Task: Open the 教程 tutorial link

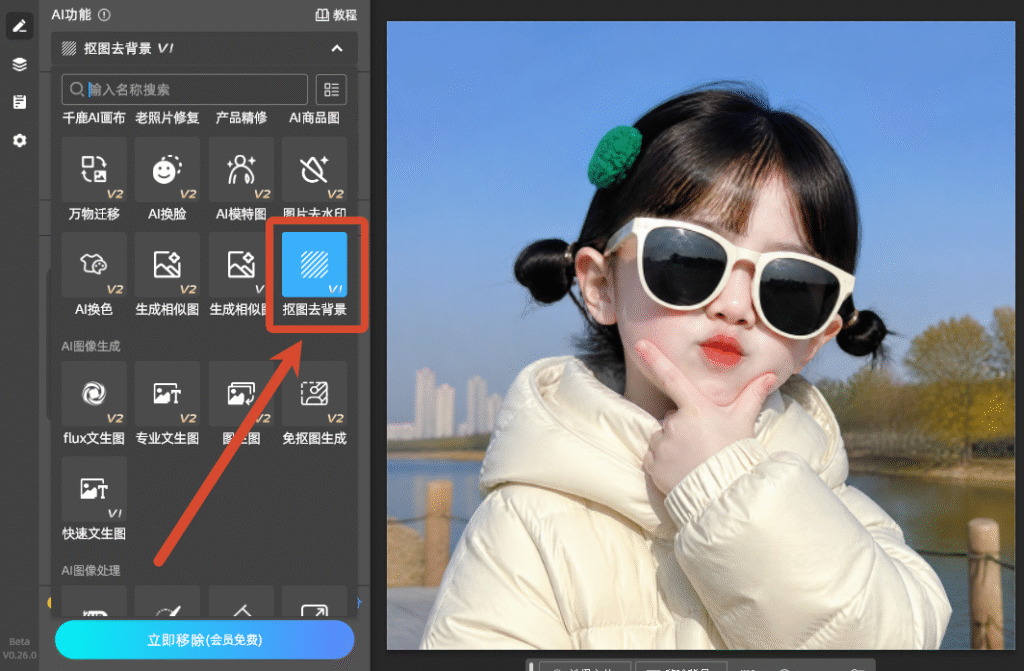Action: point(336,14)
